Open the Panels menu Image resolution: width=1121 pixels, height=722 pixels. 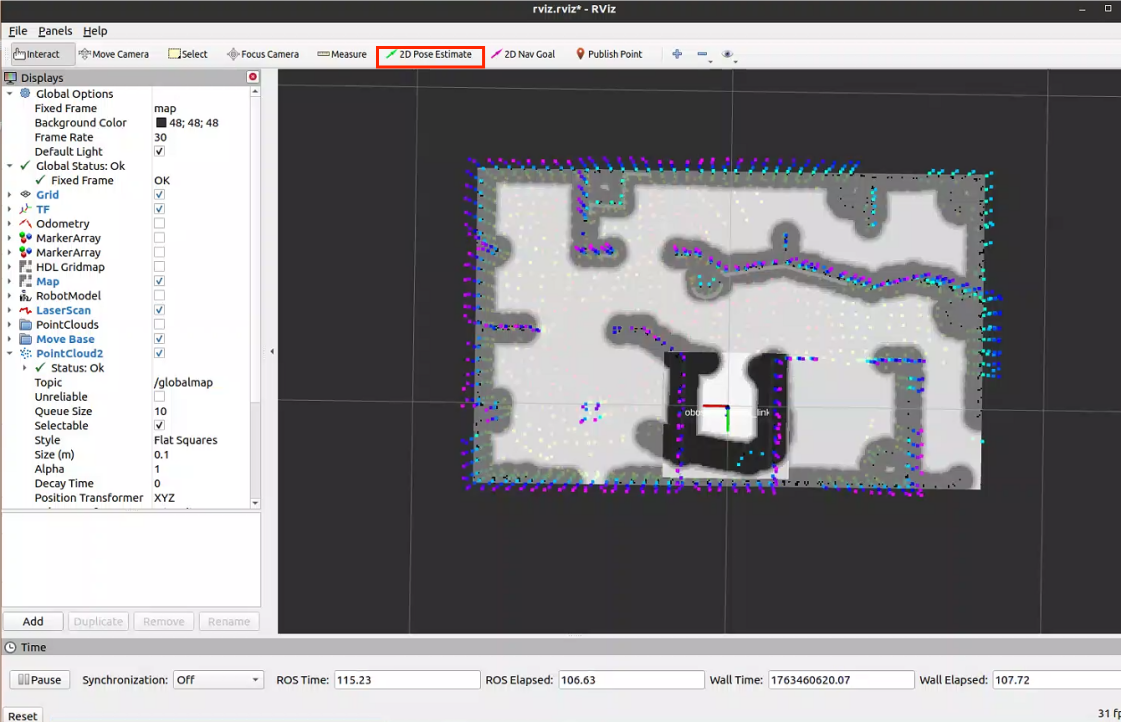(x=55, y=31)
